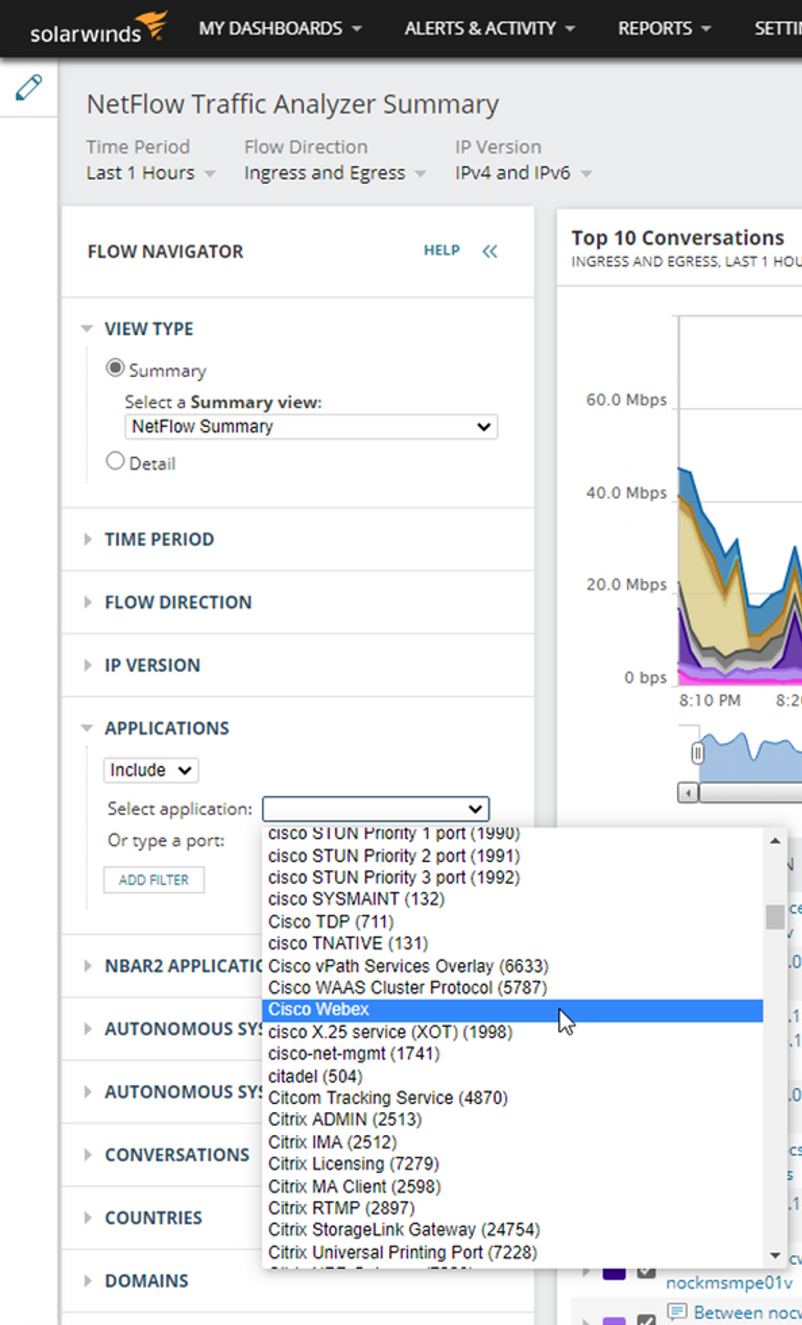The image size is (802, 1325).
Task: Select 'Citrix StorageLink Gateway (24754)'
Action: point(513,1230)
